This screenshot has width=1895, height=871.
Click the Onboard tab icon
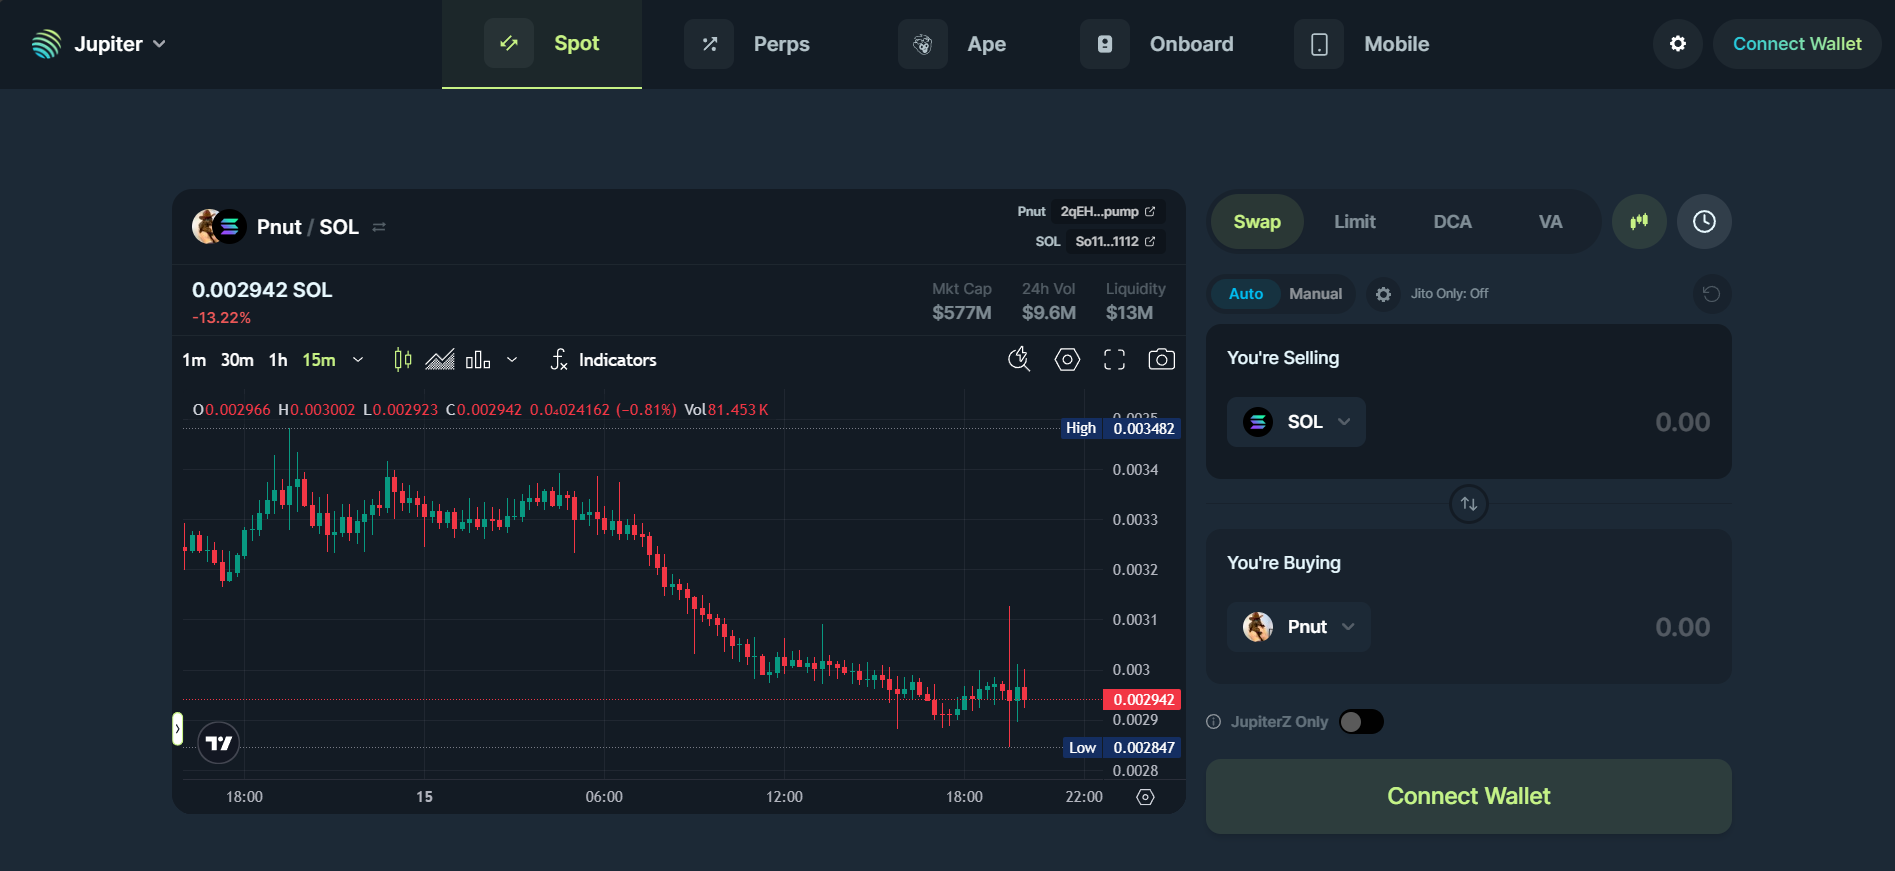(1105, 44)
